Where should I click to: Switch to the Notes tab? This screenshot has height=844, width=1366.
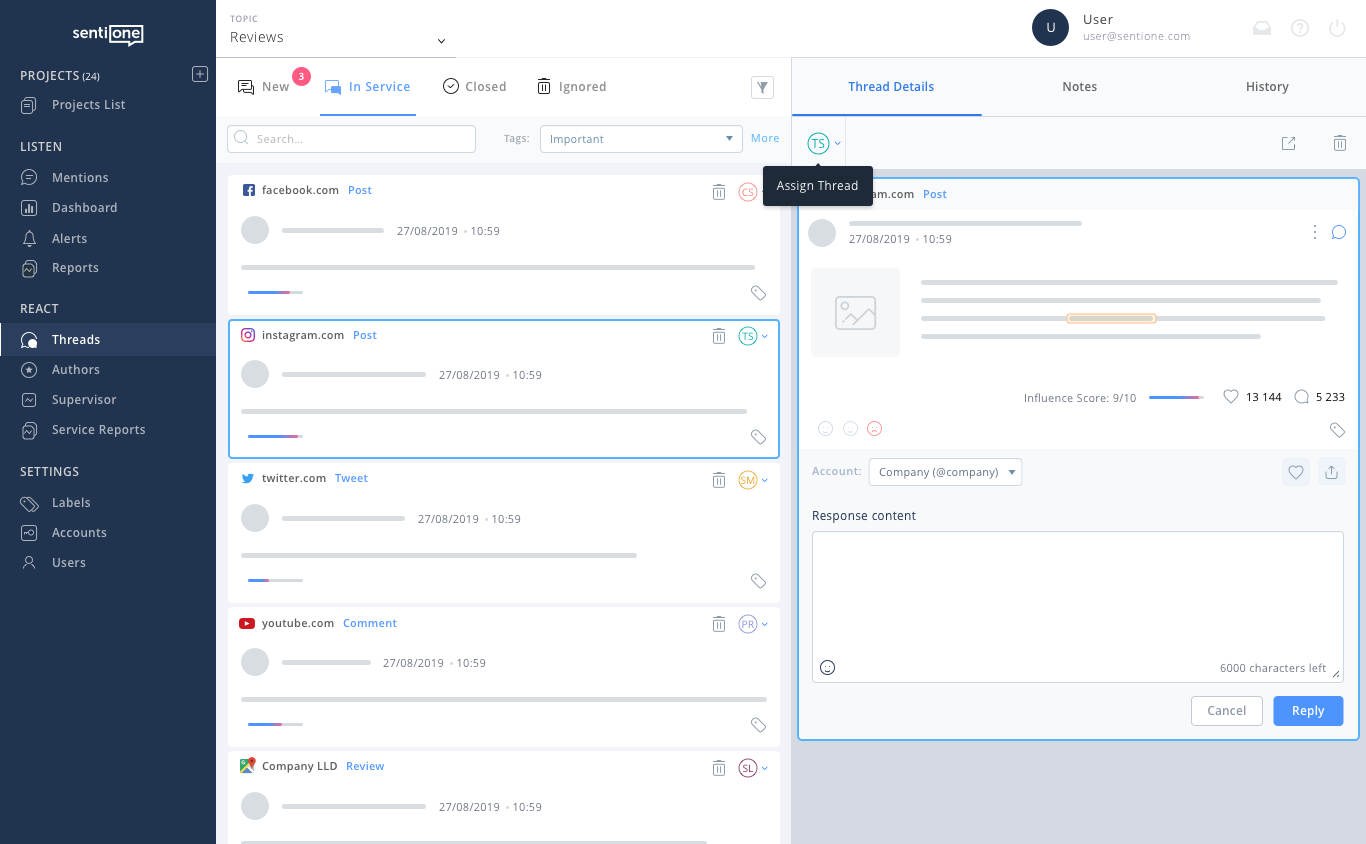tap(1079, 87)
